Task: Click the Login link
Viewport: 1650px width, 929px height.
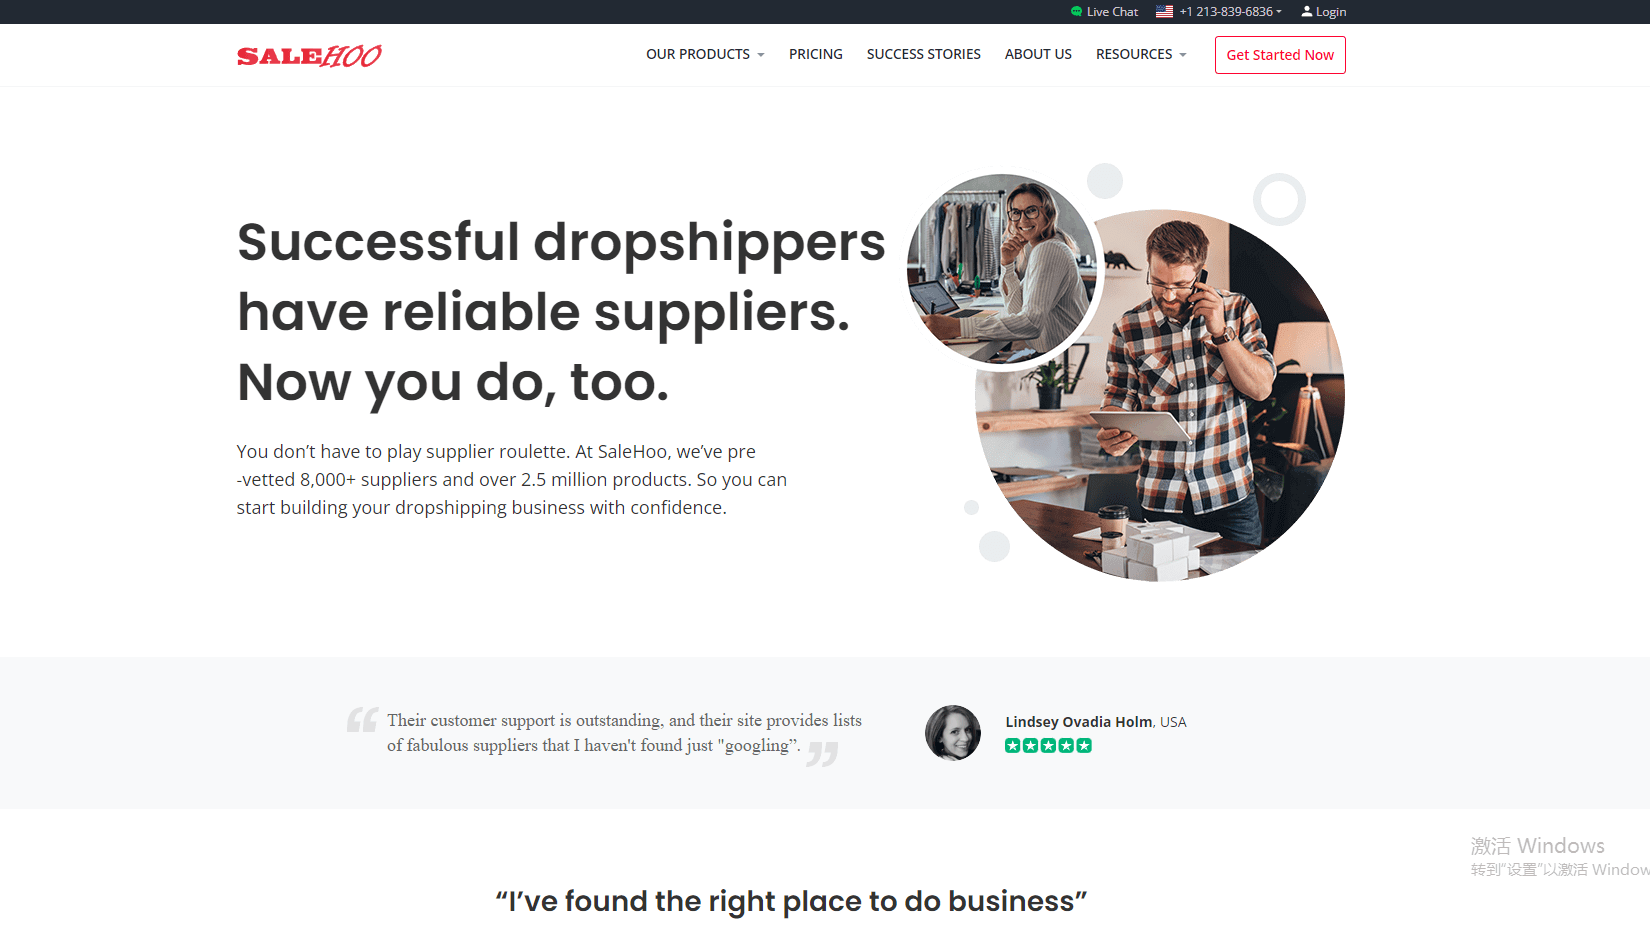Action: [x=1330, y=12]
